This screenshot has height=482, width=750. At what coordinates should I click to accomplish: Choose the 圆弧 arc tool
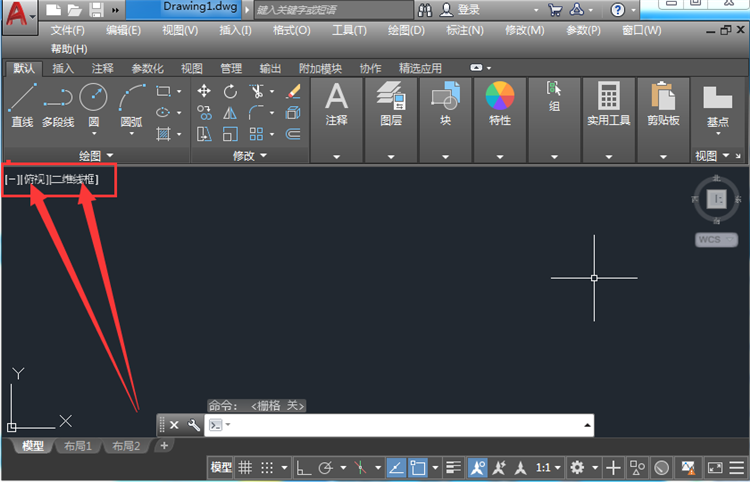(x=132, y=106)
